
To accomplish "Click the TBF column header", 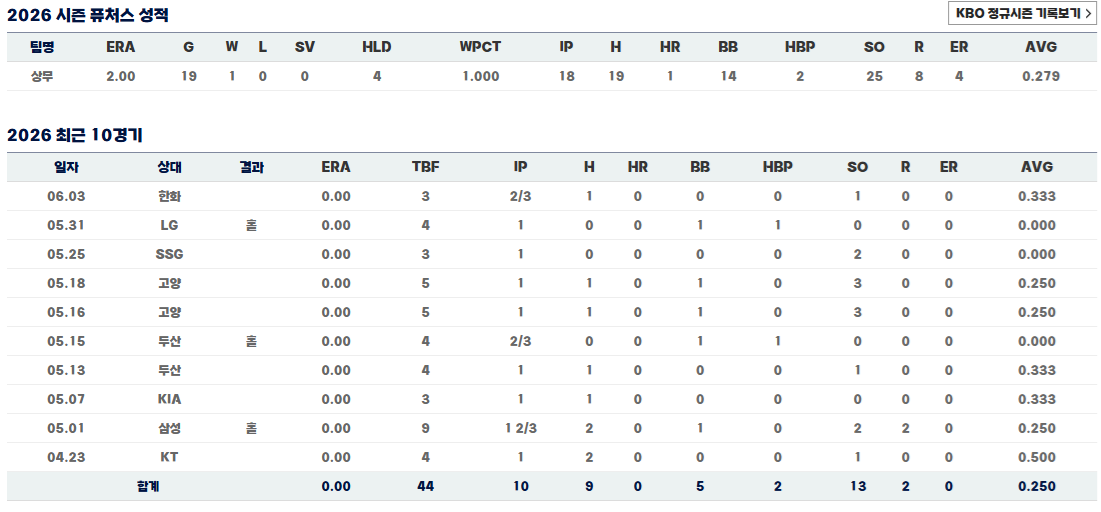I will pyautogui.click(x=426, y=167).
